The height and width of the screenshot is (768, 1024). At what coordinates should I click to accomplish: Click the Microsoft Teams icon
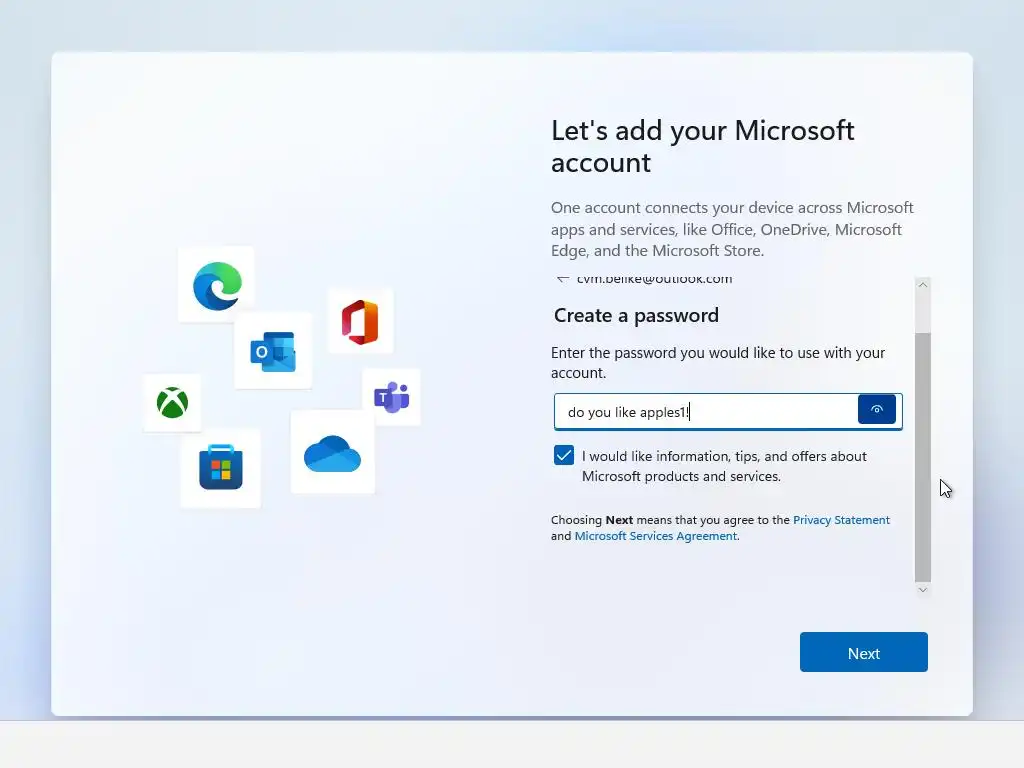point(392,397)
